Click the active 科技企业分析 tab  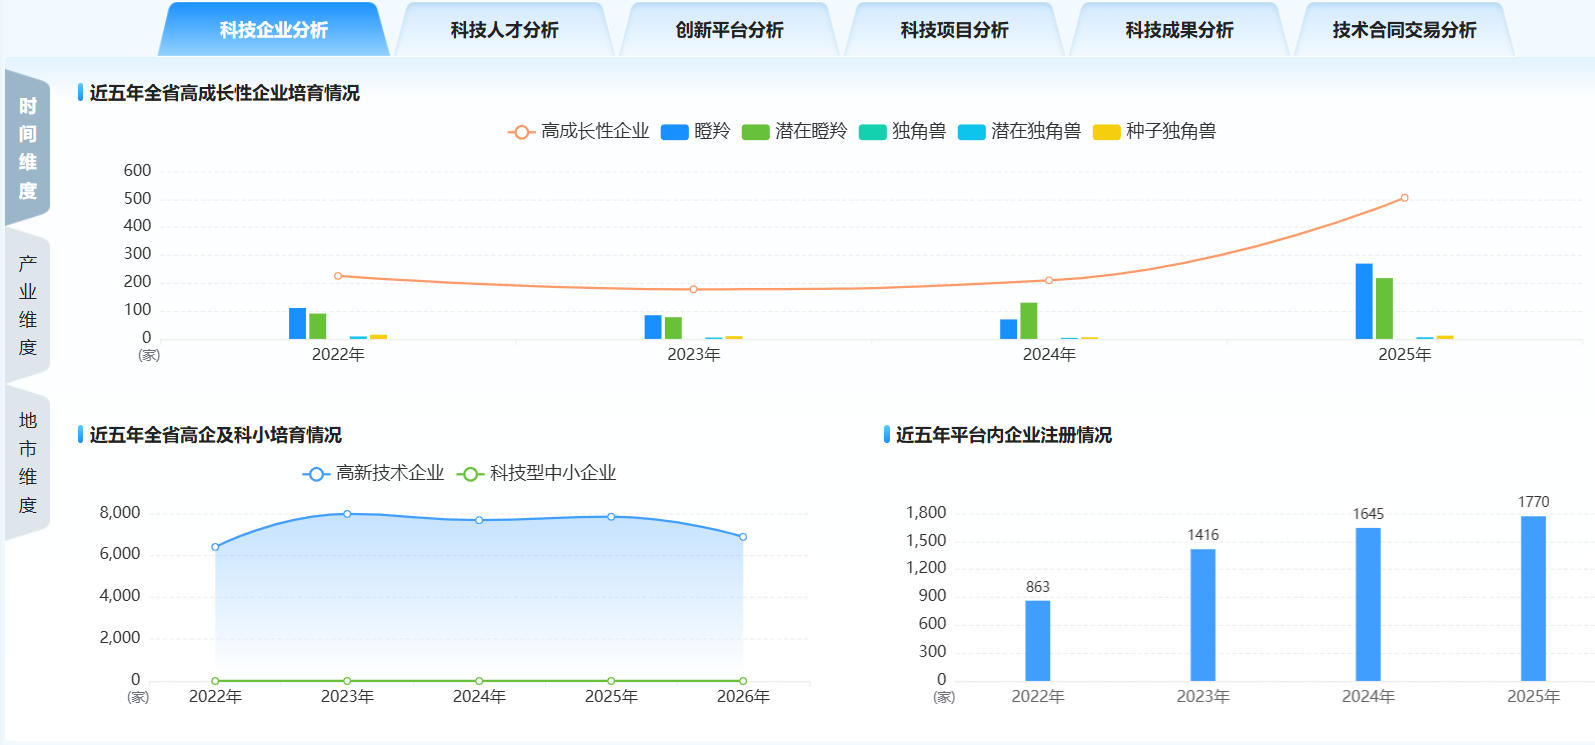pyautogui.click(x=273, y=30)
